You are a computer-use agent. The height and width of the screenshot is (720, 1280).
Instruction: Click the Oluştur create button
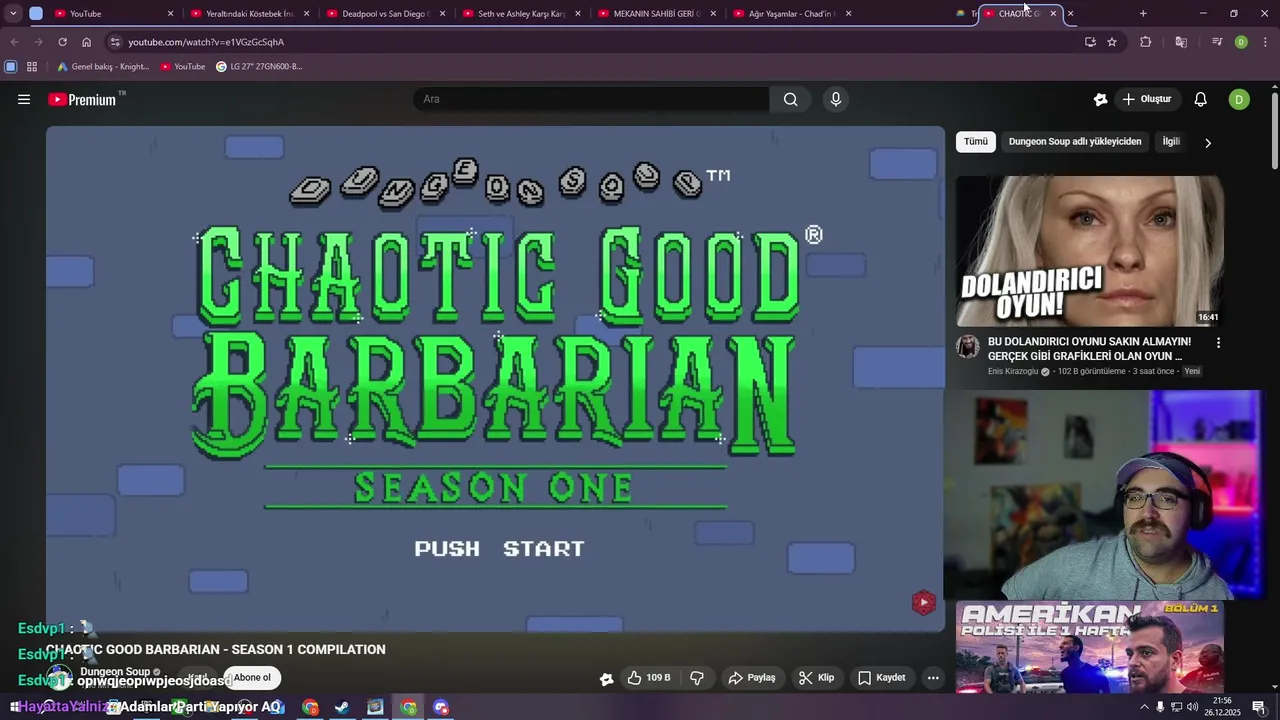(1147, 99)
